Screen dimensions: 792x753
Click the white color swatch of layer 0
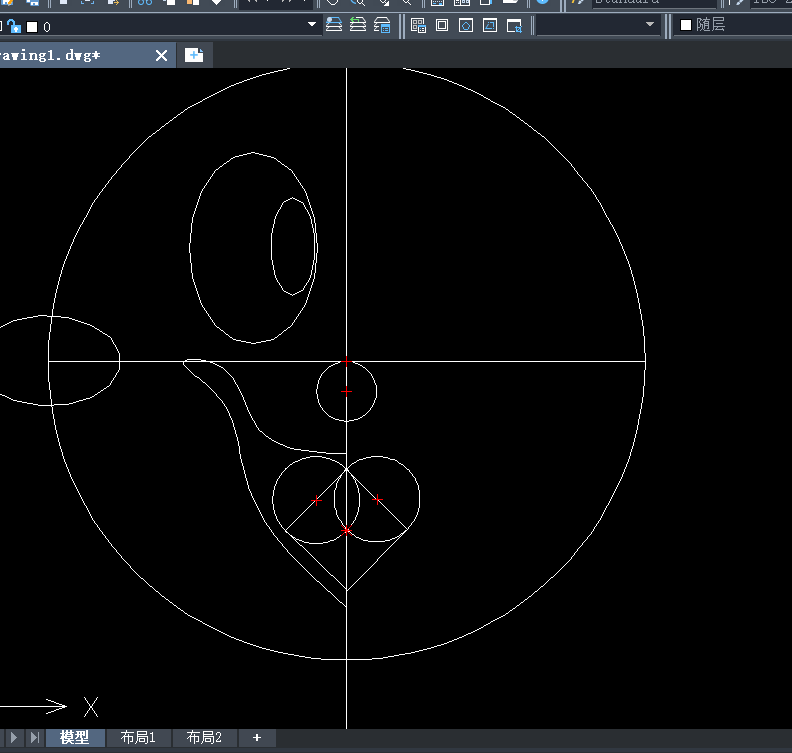coord(32,27)
